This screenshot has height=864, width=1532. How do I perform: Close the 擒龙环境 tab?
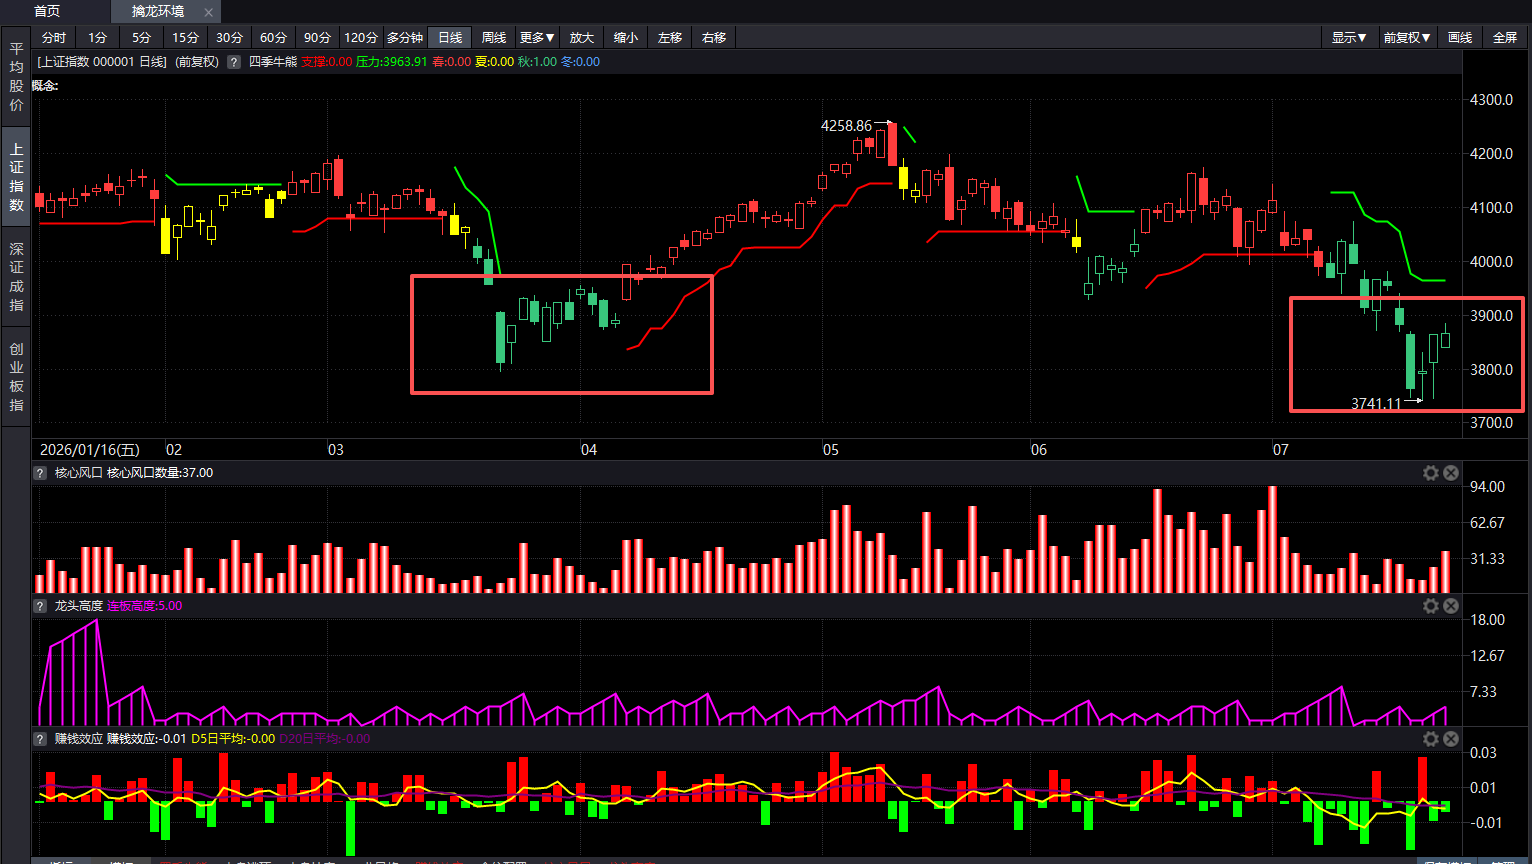(x=208, y=12)
